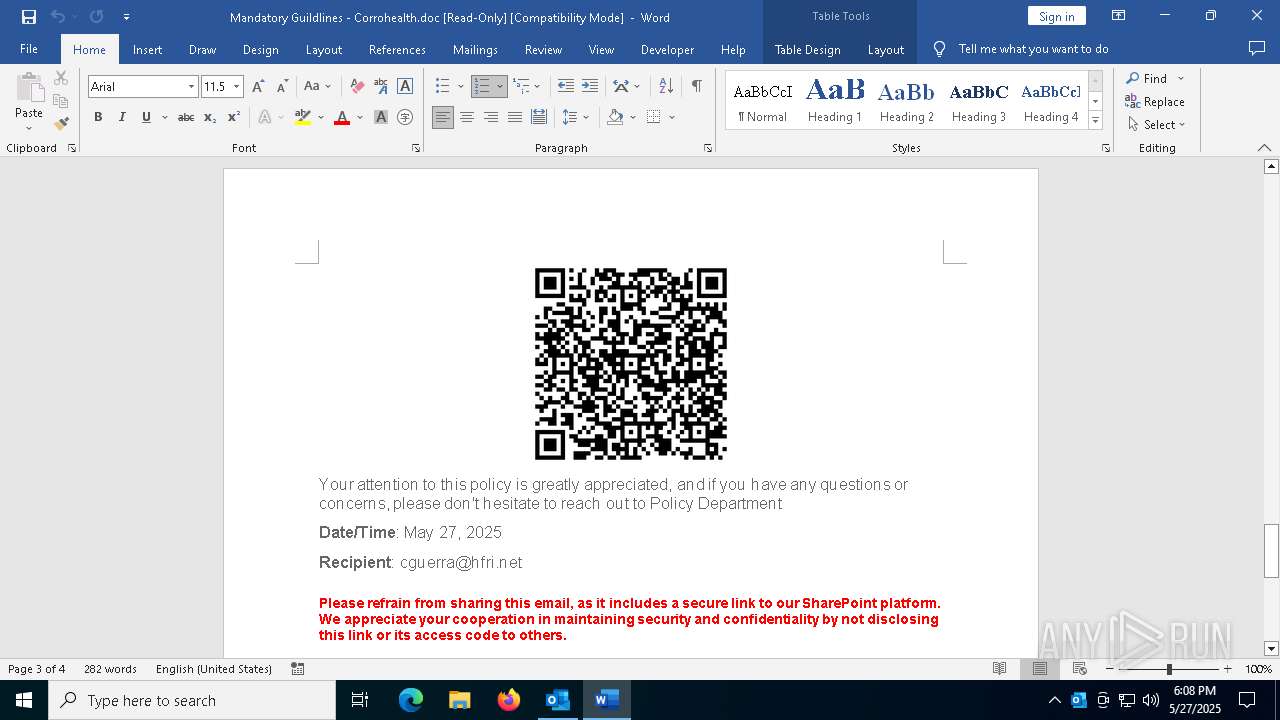The width and height of the screenshot is (1280, 720).
Task: Open the File tab
Action: 29,49
